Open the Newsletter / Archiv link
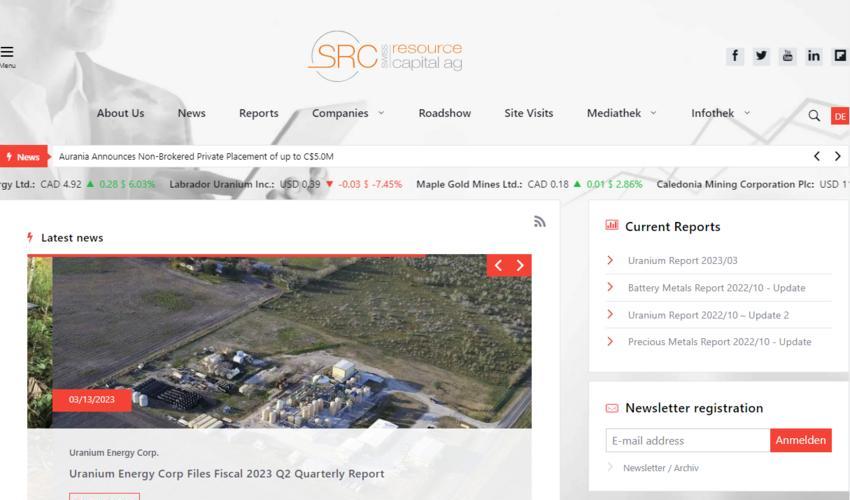The height and width of the screenshot is (500, 850). pos(661,468)
